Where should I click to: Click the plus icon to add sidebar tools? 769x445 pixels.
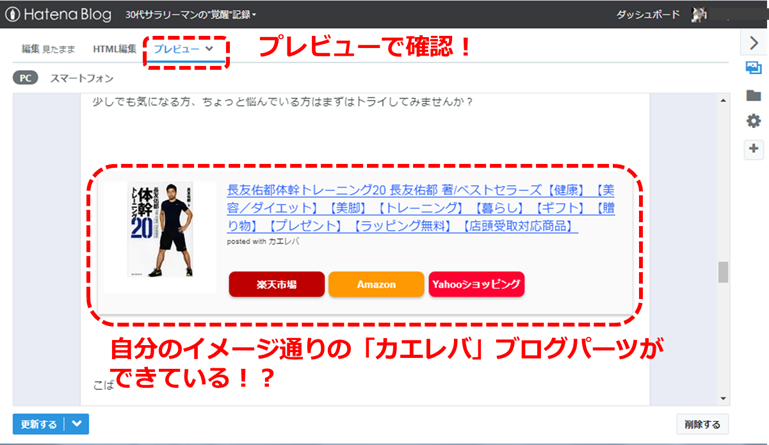[x=754, y=148]
